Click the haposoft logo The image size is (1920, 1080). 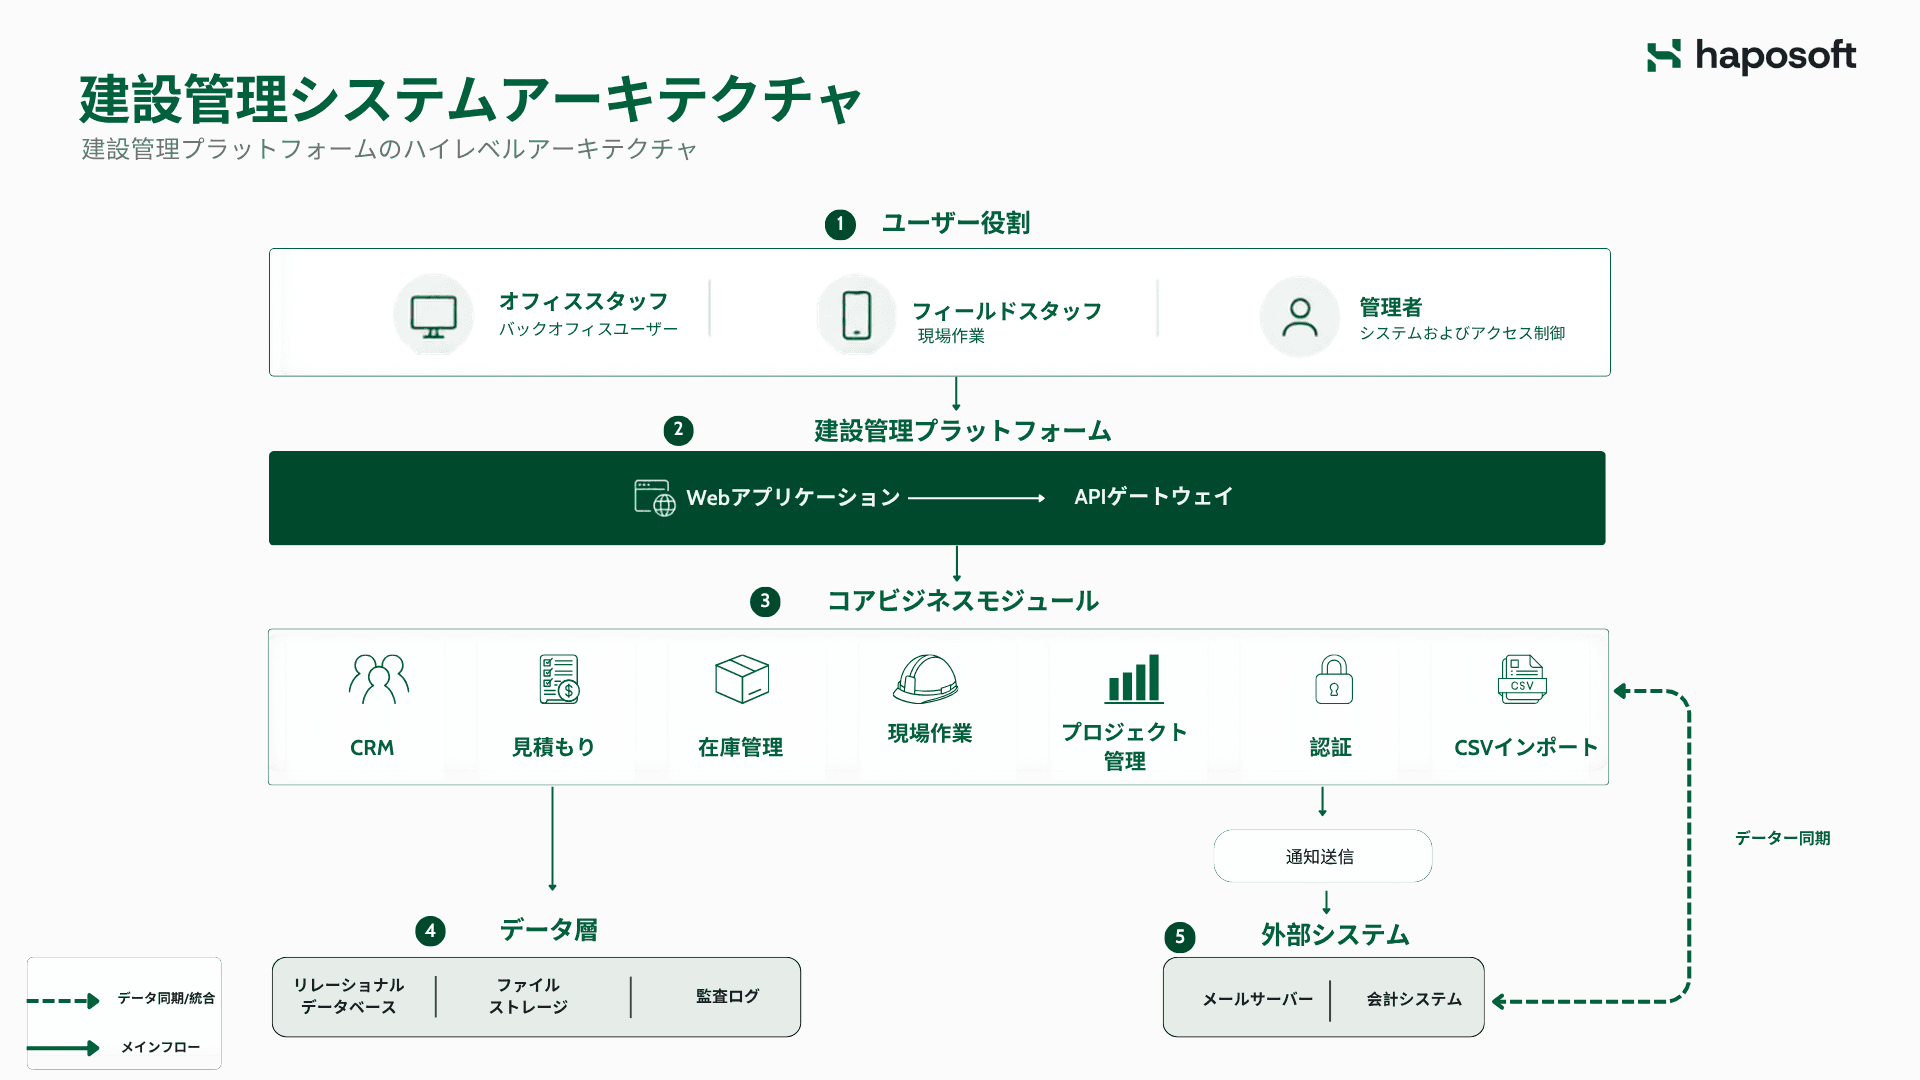pos(1751,56)
